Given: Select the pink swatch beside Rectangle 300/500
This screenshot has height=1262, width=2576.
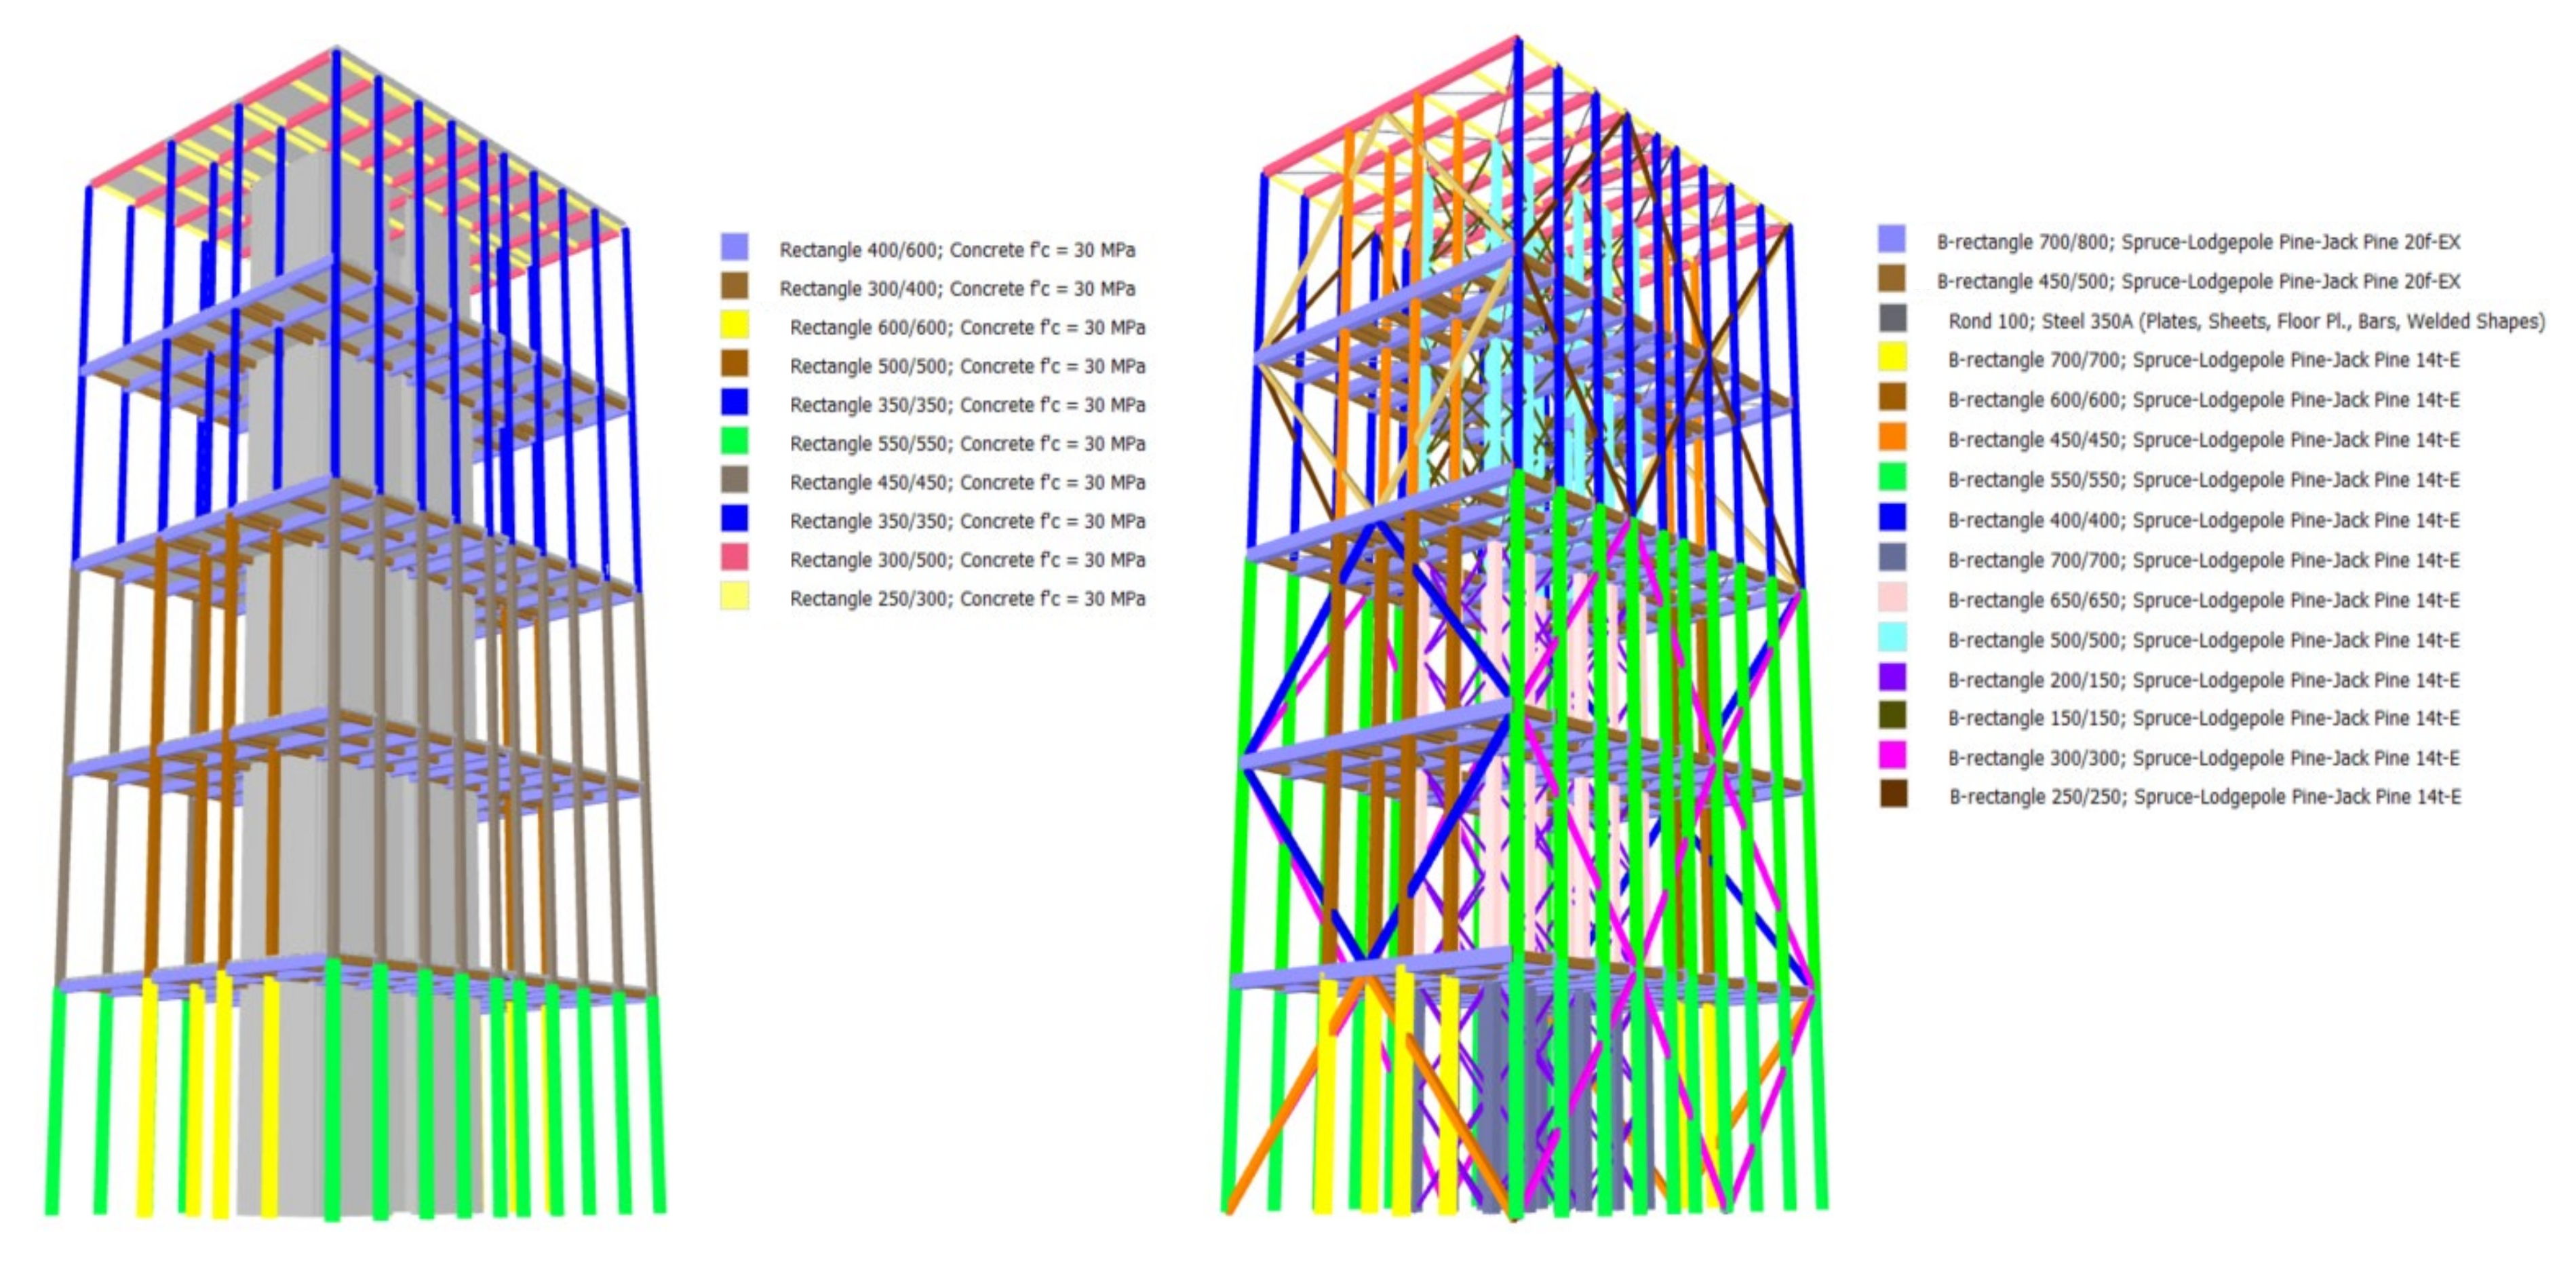Looking at the screenshot, I should (x=734, y=557).
